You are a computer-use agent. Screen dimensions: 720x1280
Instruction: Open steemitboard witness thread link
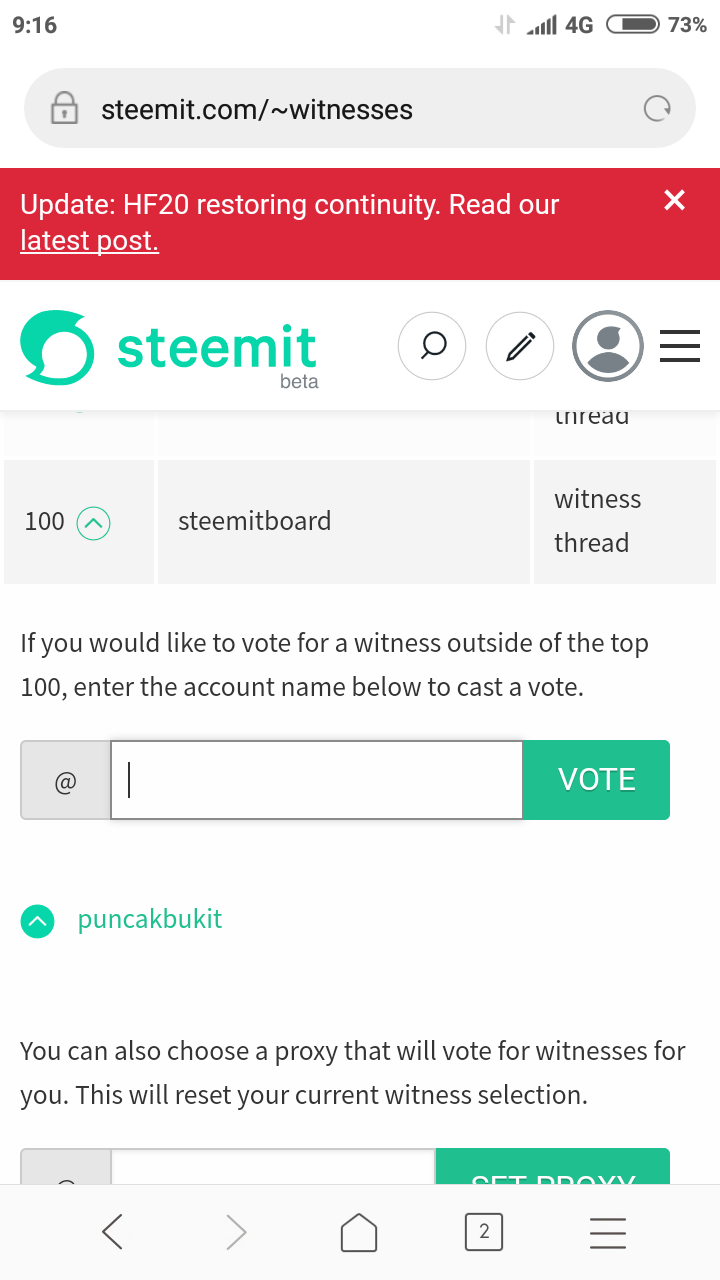pyautogui.click(x=597, y=521)
